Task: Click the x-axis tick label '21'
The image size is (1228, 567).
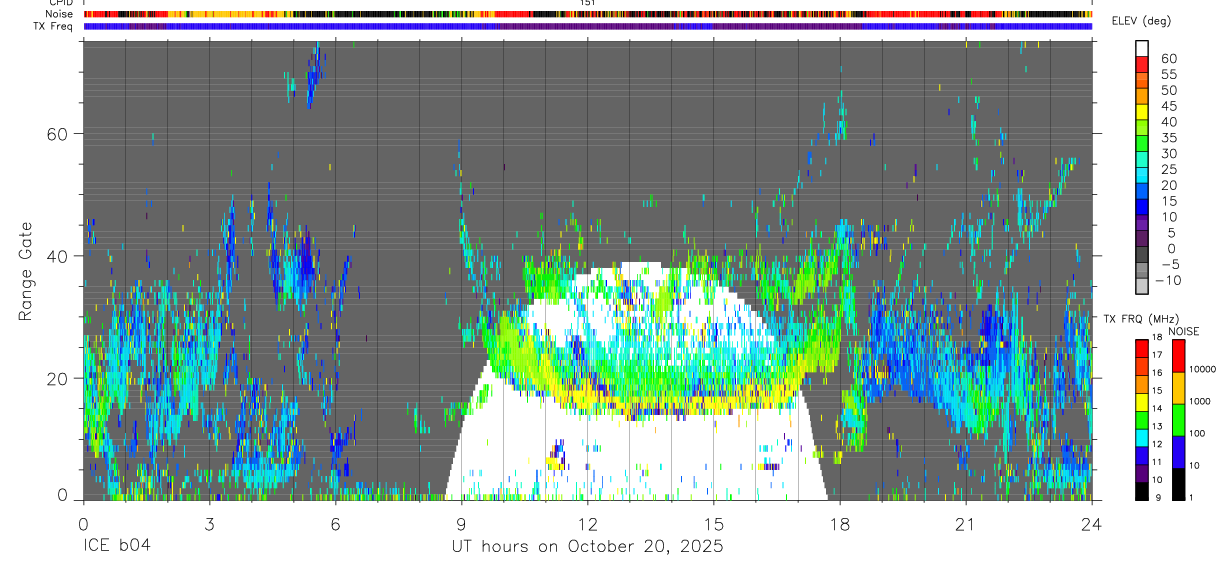Action: [x=965, y=523]
